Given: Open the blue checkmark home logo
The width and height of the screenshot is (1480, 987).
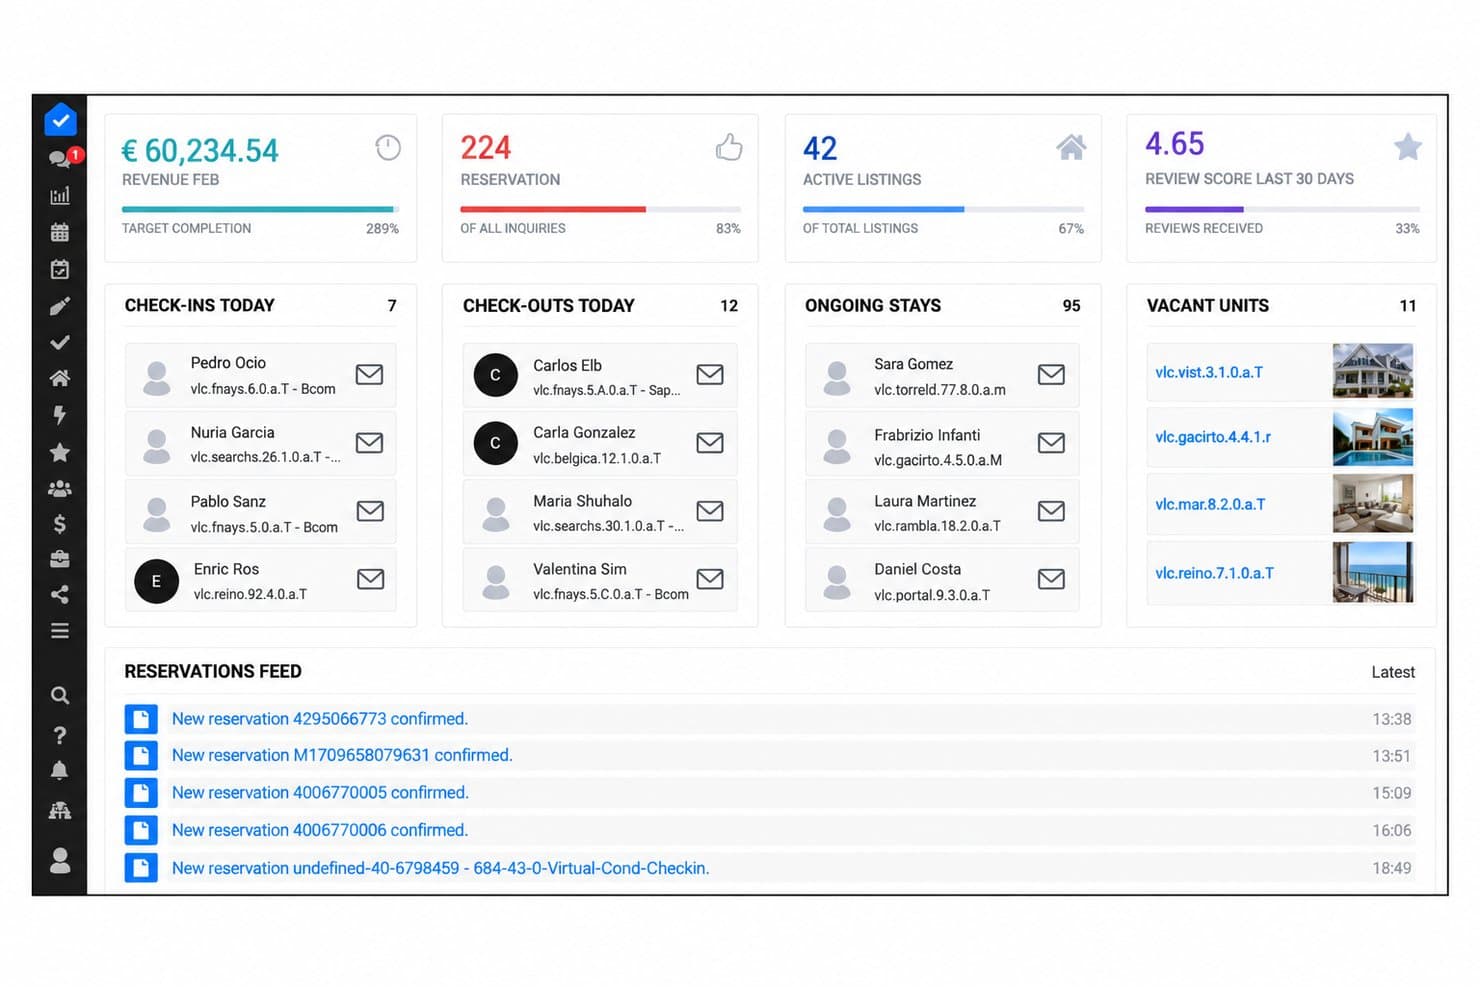Looking at the screenshot, I should pos(61,120).
